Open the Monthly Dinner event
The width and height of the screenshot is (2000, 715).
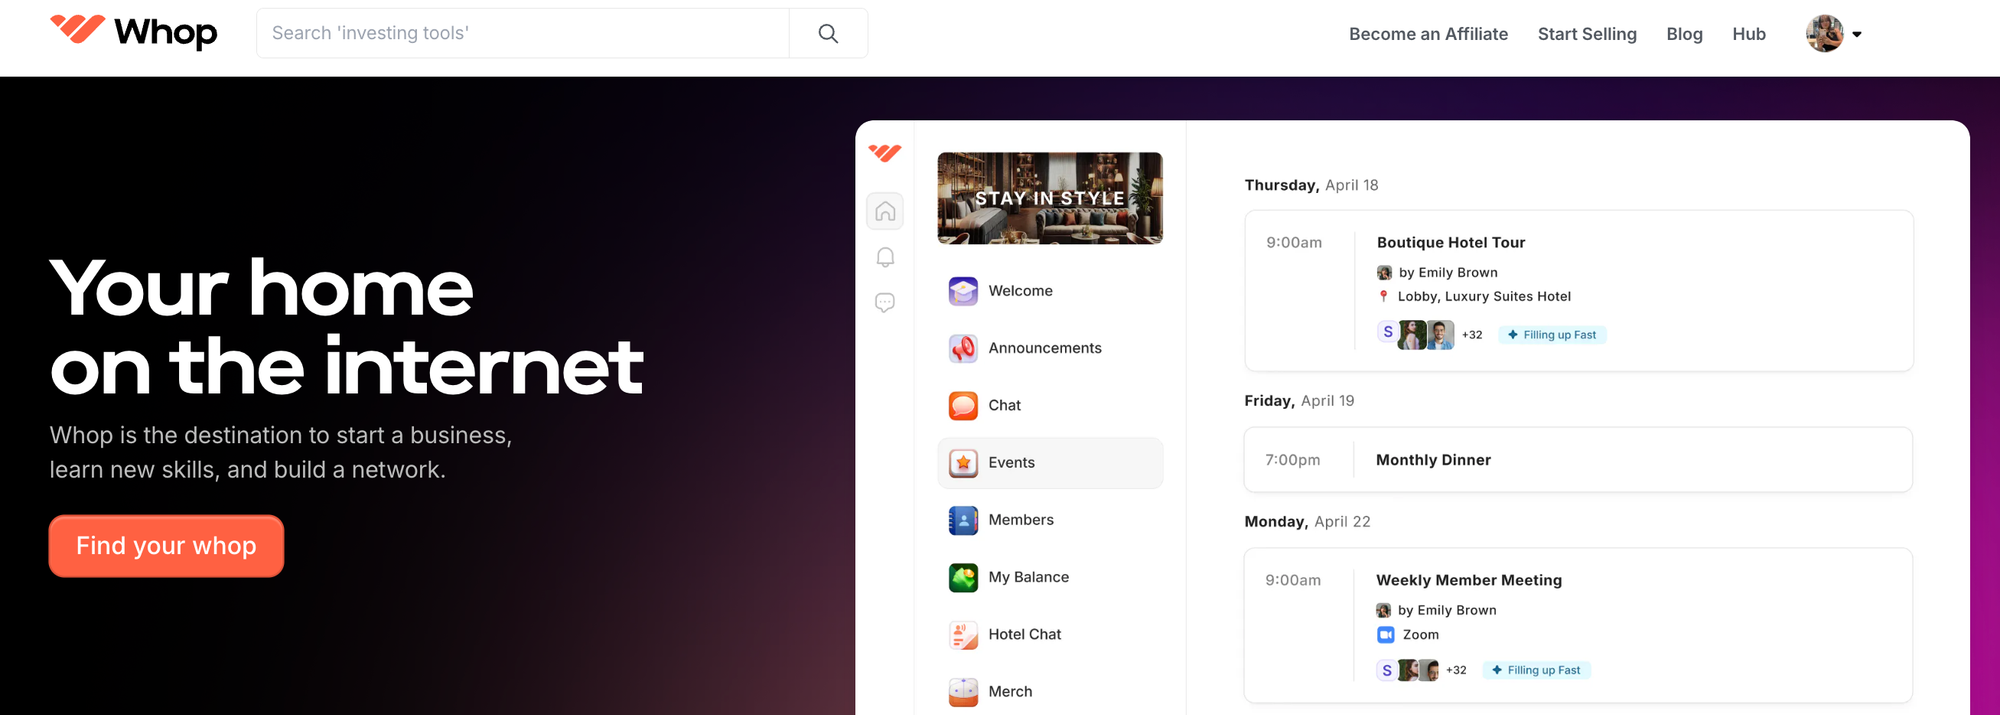pyautogui.click(x=1578, y=460)
